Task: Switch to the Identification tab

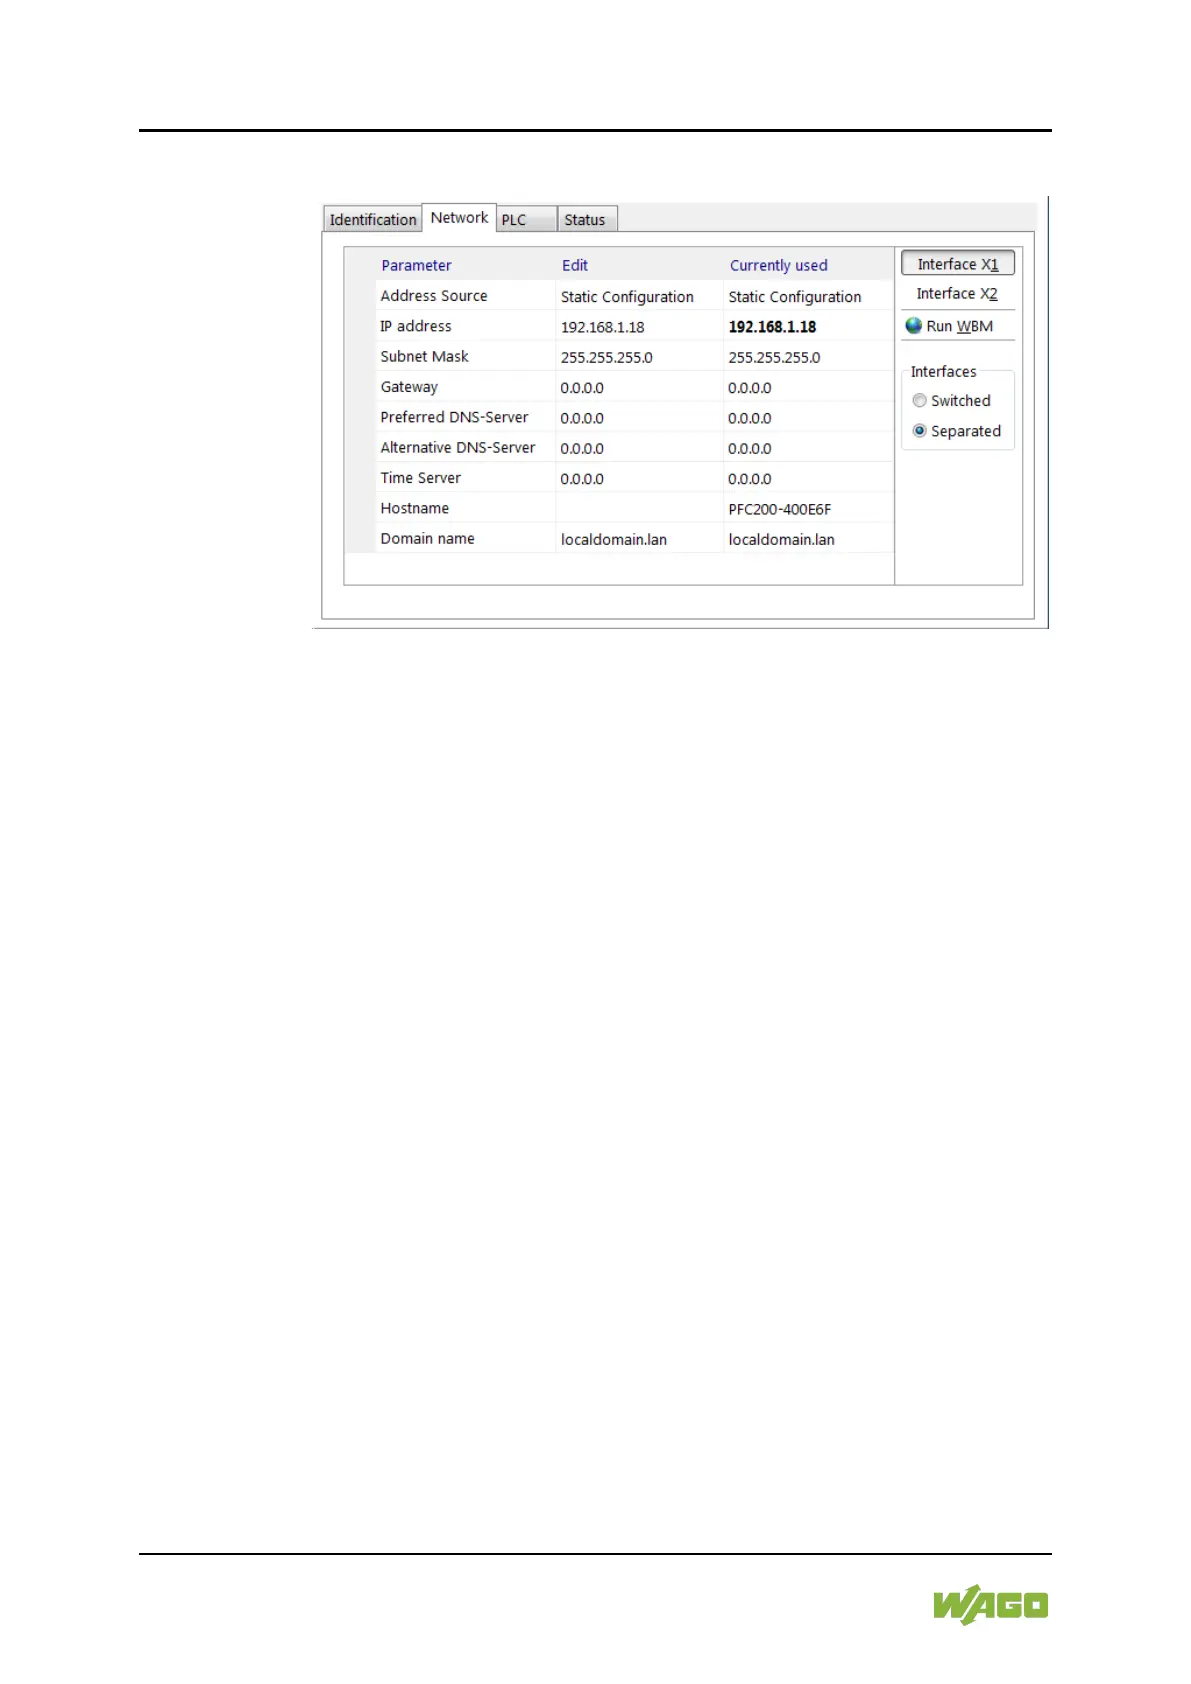Action: click(x=373, y=219)
